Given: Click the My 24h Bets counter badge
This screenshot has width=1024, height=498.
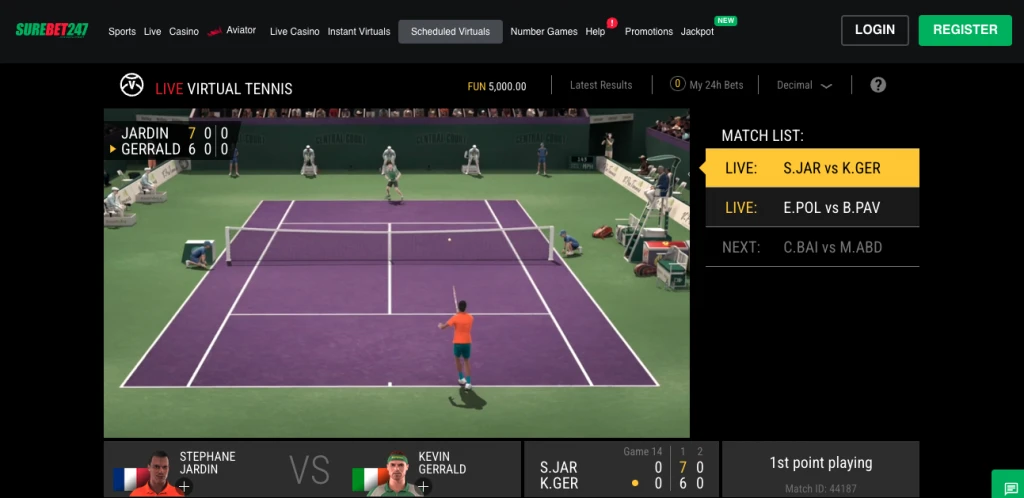Looking at the screenshot, I should 677,85.
